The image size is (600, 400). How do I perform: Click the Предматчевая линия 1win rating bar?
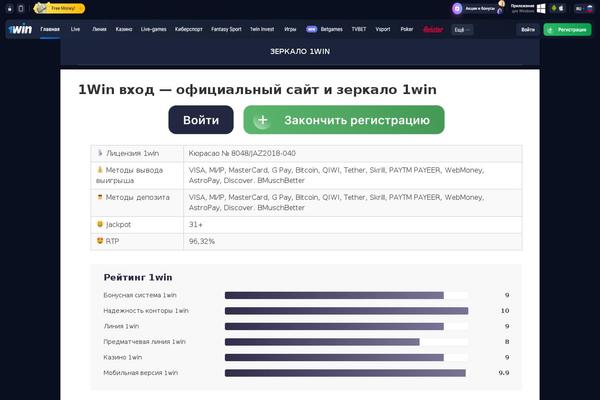346,342
